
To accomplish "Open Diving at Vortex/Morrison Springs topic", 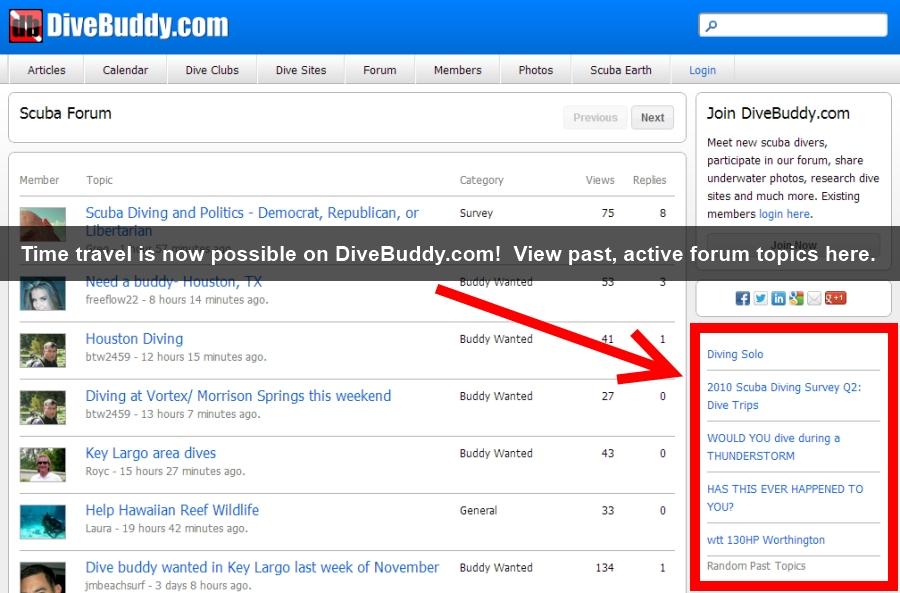I will click(238, 396).
